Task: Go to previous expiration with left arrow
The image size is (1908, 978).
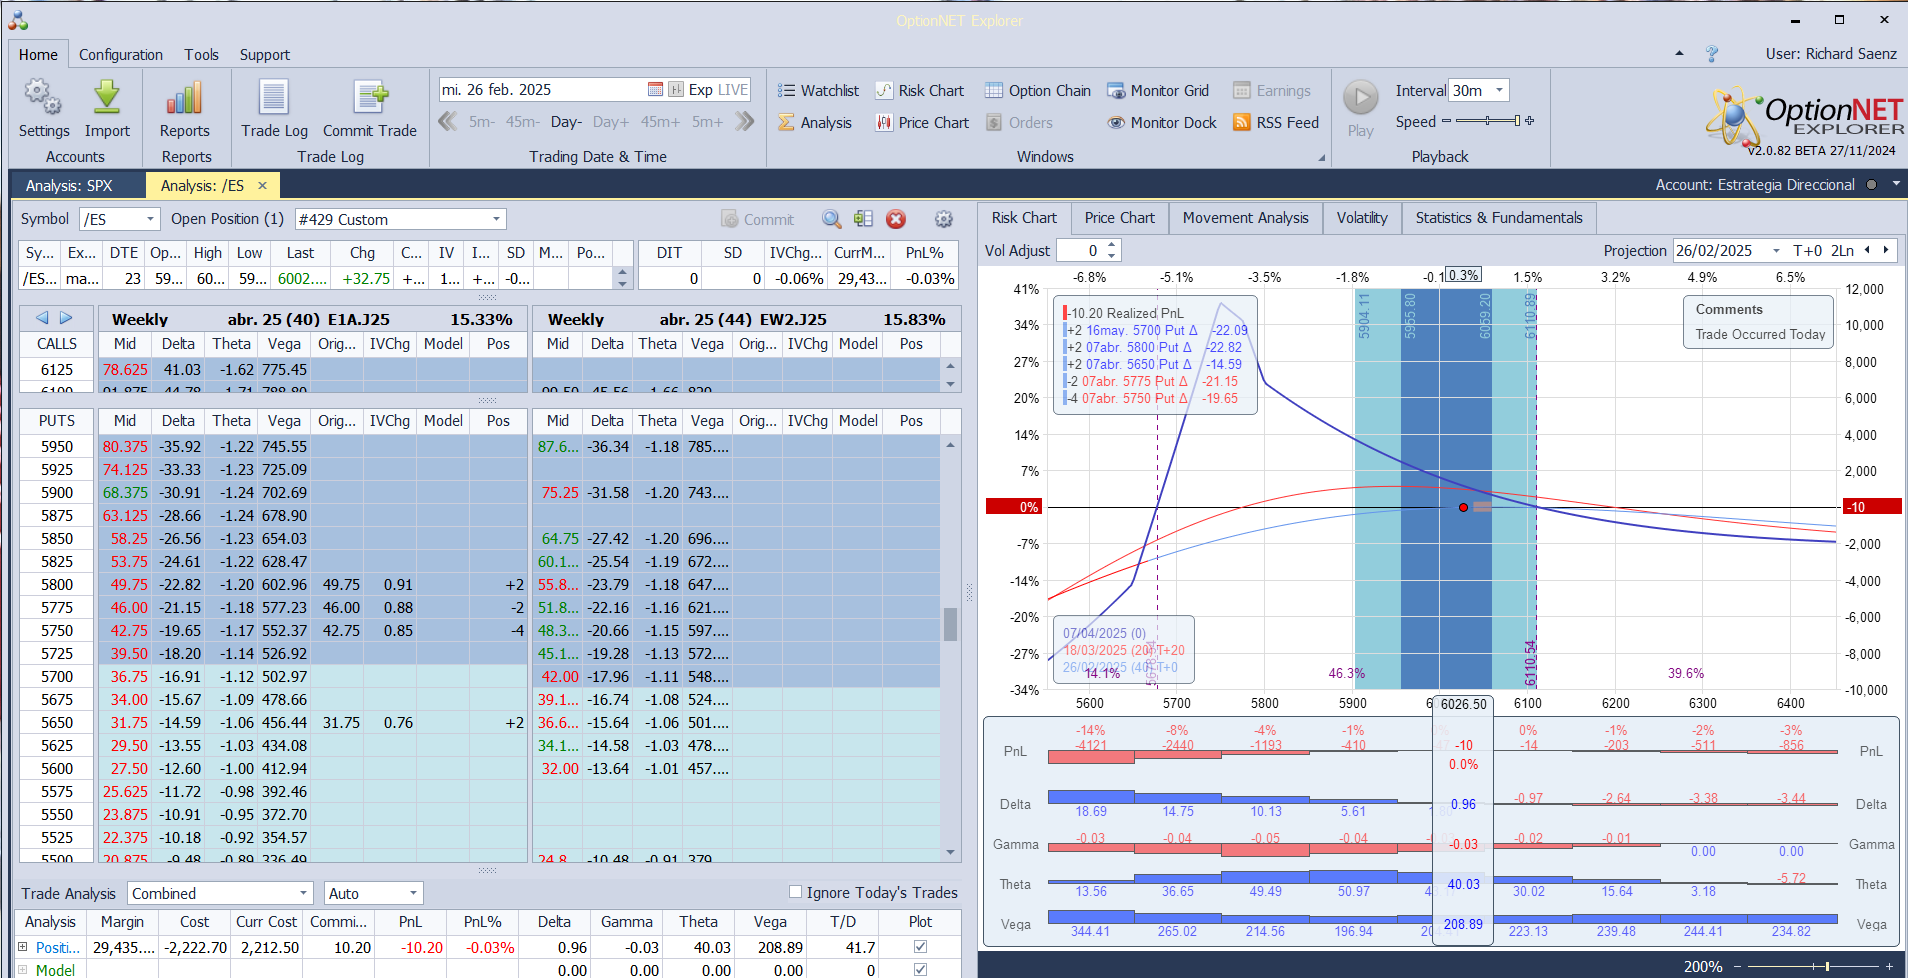Action: 42,318
